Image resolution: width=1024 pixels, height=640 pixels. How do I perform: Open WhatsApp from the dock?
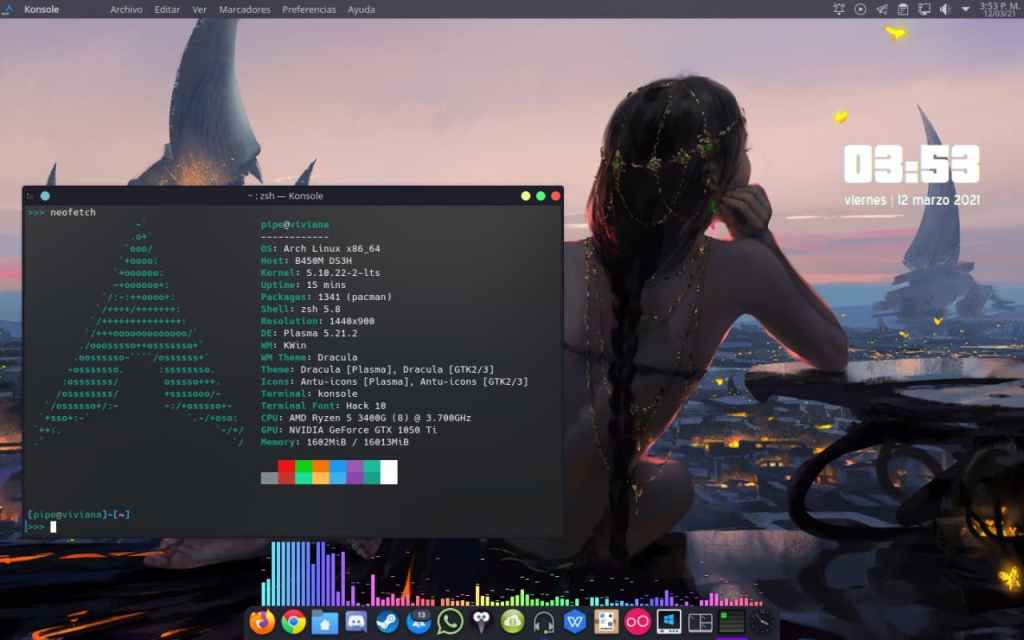tap(450, 622)
